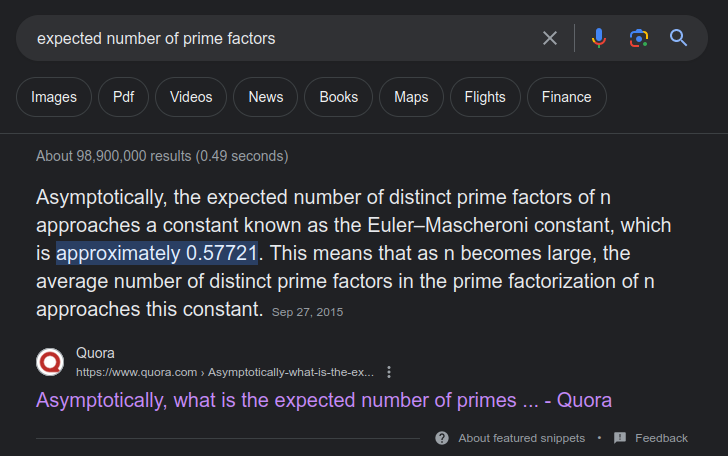Click the Quora logo favicon
This screenshot has height=456, width=728.
tap(50, 362)
